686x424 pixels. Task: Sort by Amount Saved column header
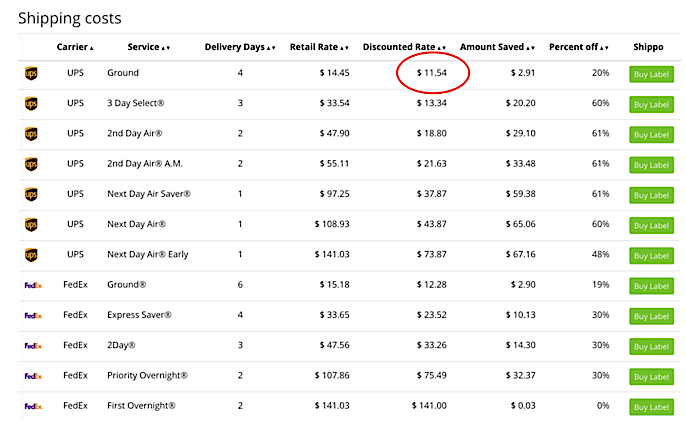[496, 47]
